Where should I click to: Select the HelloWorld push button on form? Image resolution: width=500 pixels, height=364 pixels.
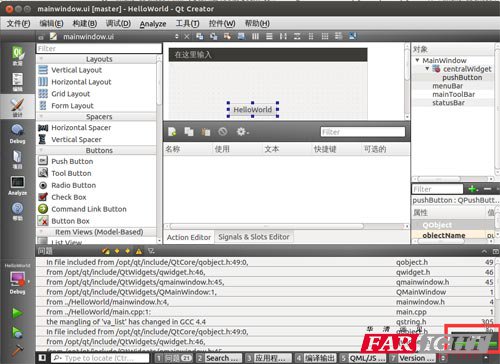[253, 109]
